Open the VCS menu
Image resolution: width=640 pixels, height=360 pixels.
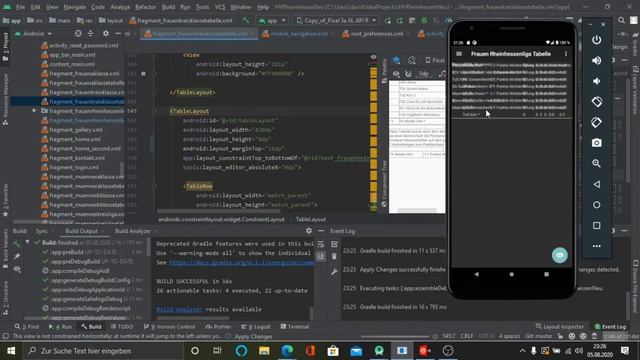[220, 7]
